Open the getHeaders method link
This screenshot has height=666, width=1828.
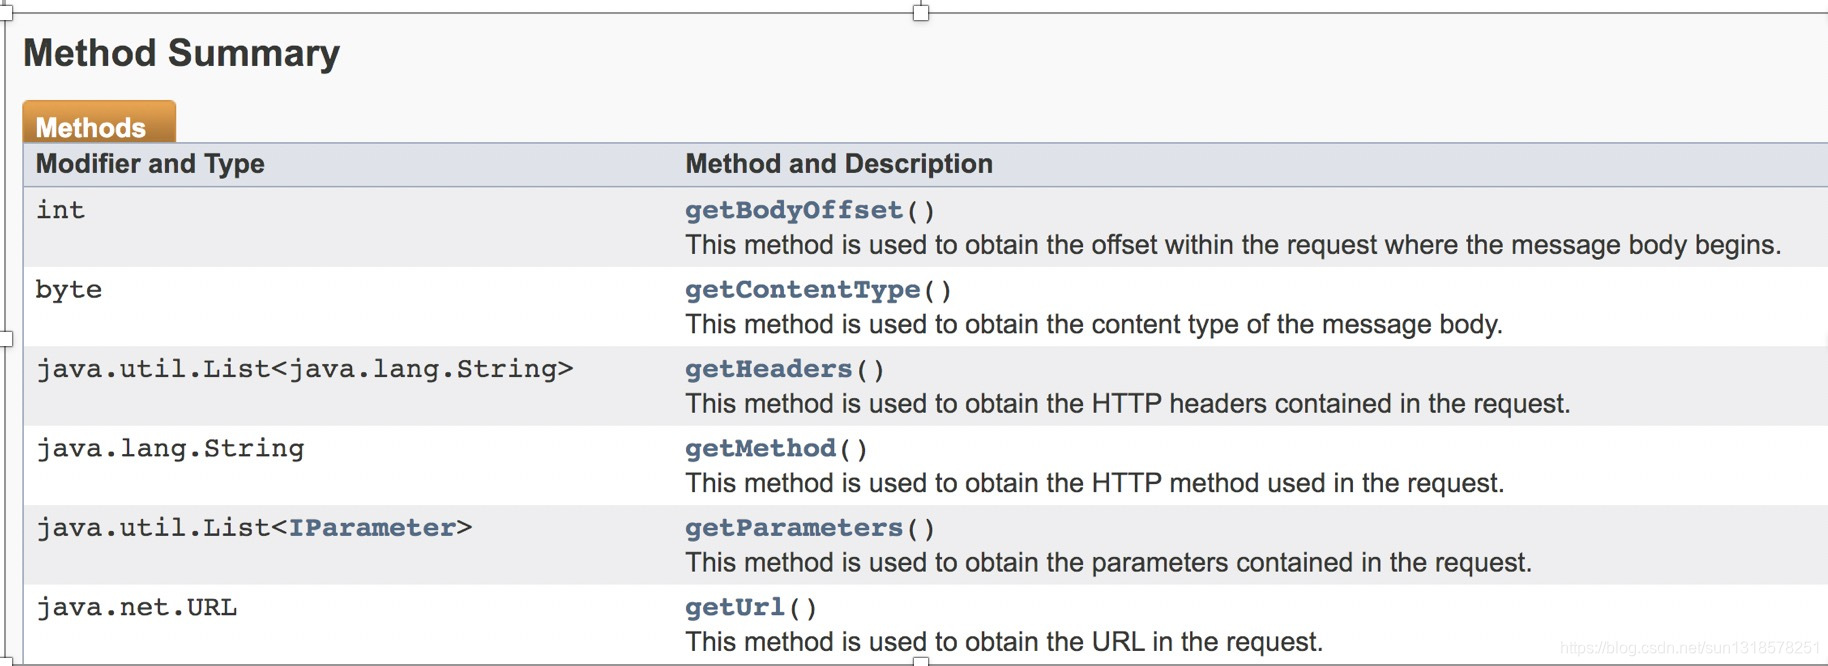[x=768, y=370]
